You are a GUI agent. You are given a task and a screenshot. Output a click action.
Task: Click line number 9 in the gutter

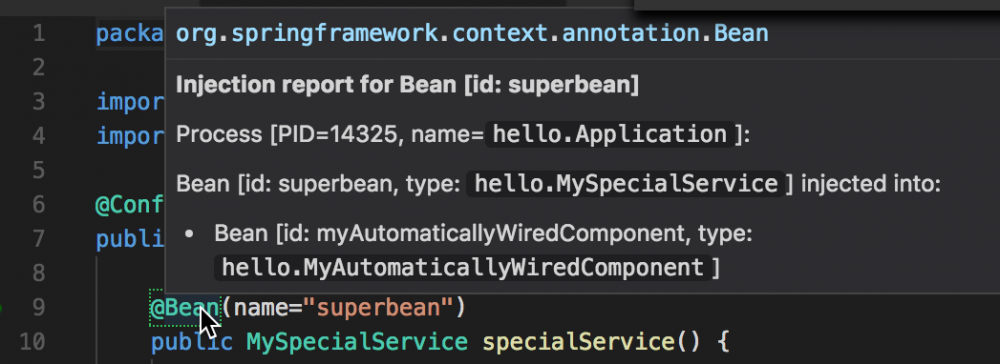click(x=38, y=308)
